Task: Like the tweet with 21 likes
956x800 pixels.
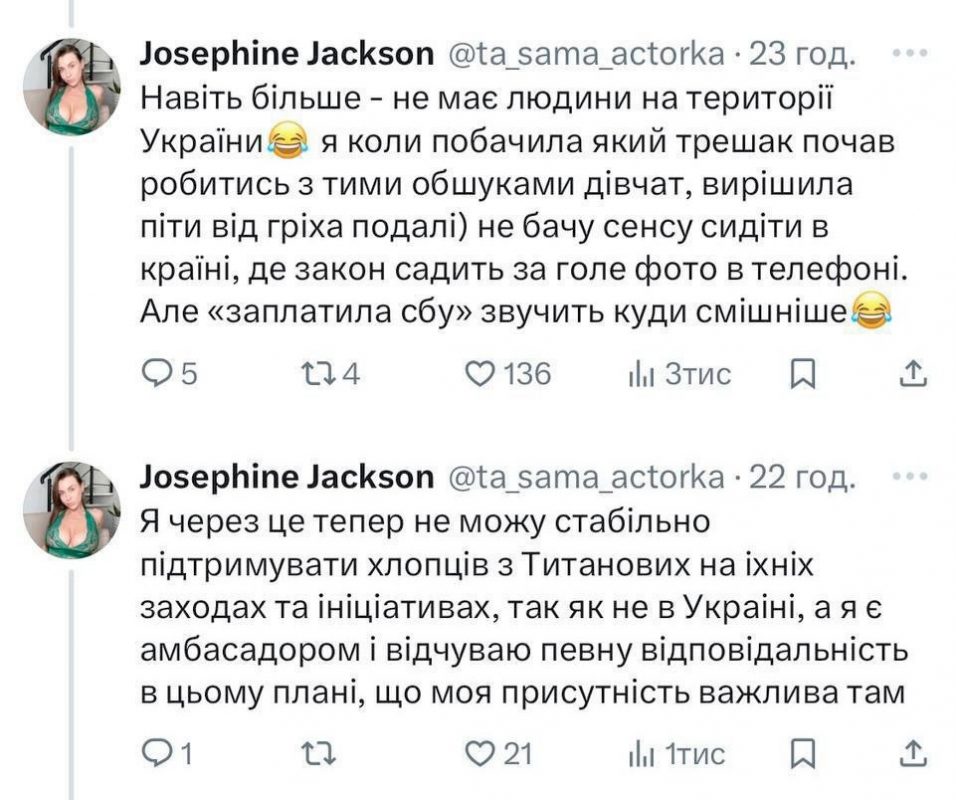Action: click(x=483, y=752)
